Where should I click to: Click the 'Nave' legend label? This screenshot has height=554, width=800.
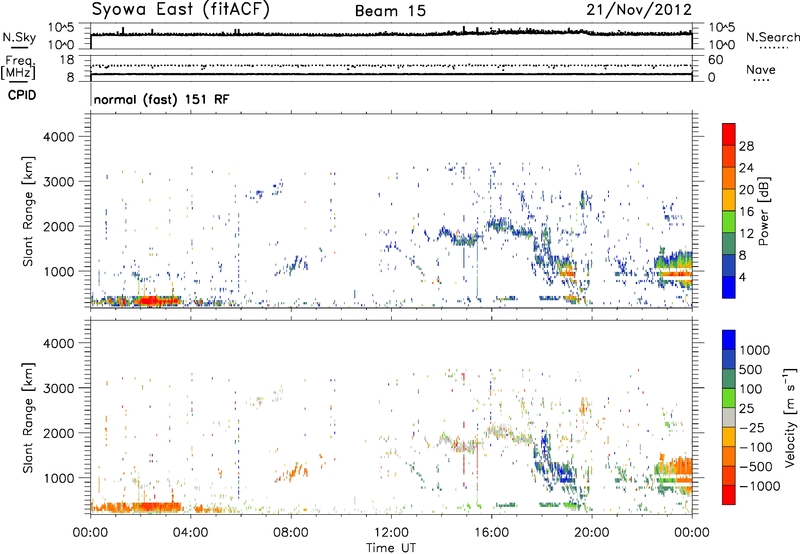pyautogui.click(x=760, y=70)
